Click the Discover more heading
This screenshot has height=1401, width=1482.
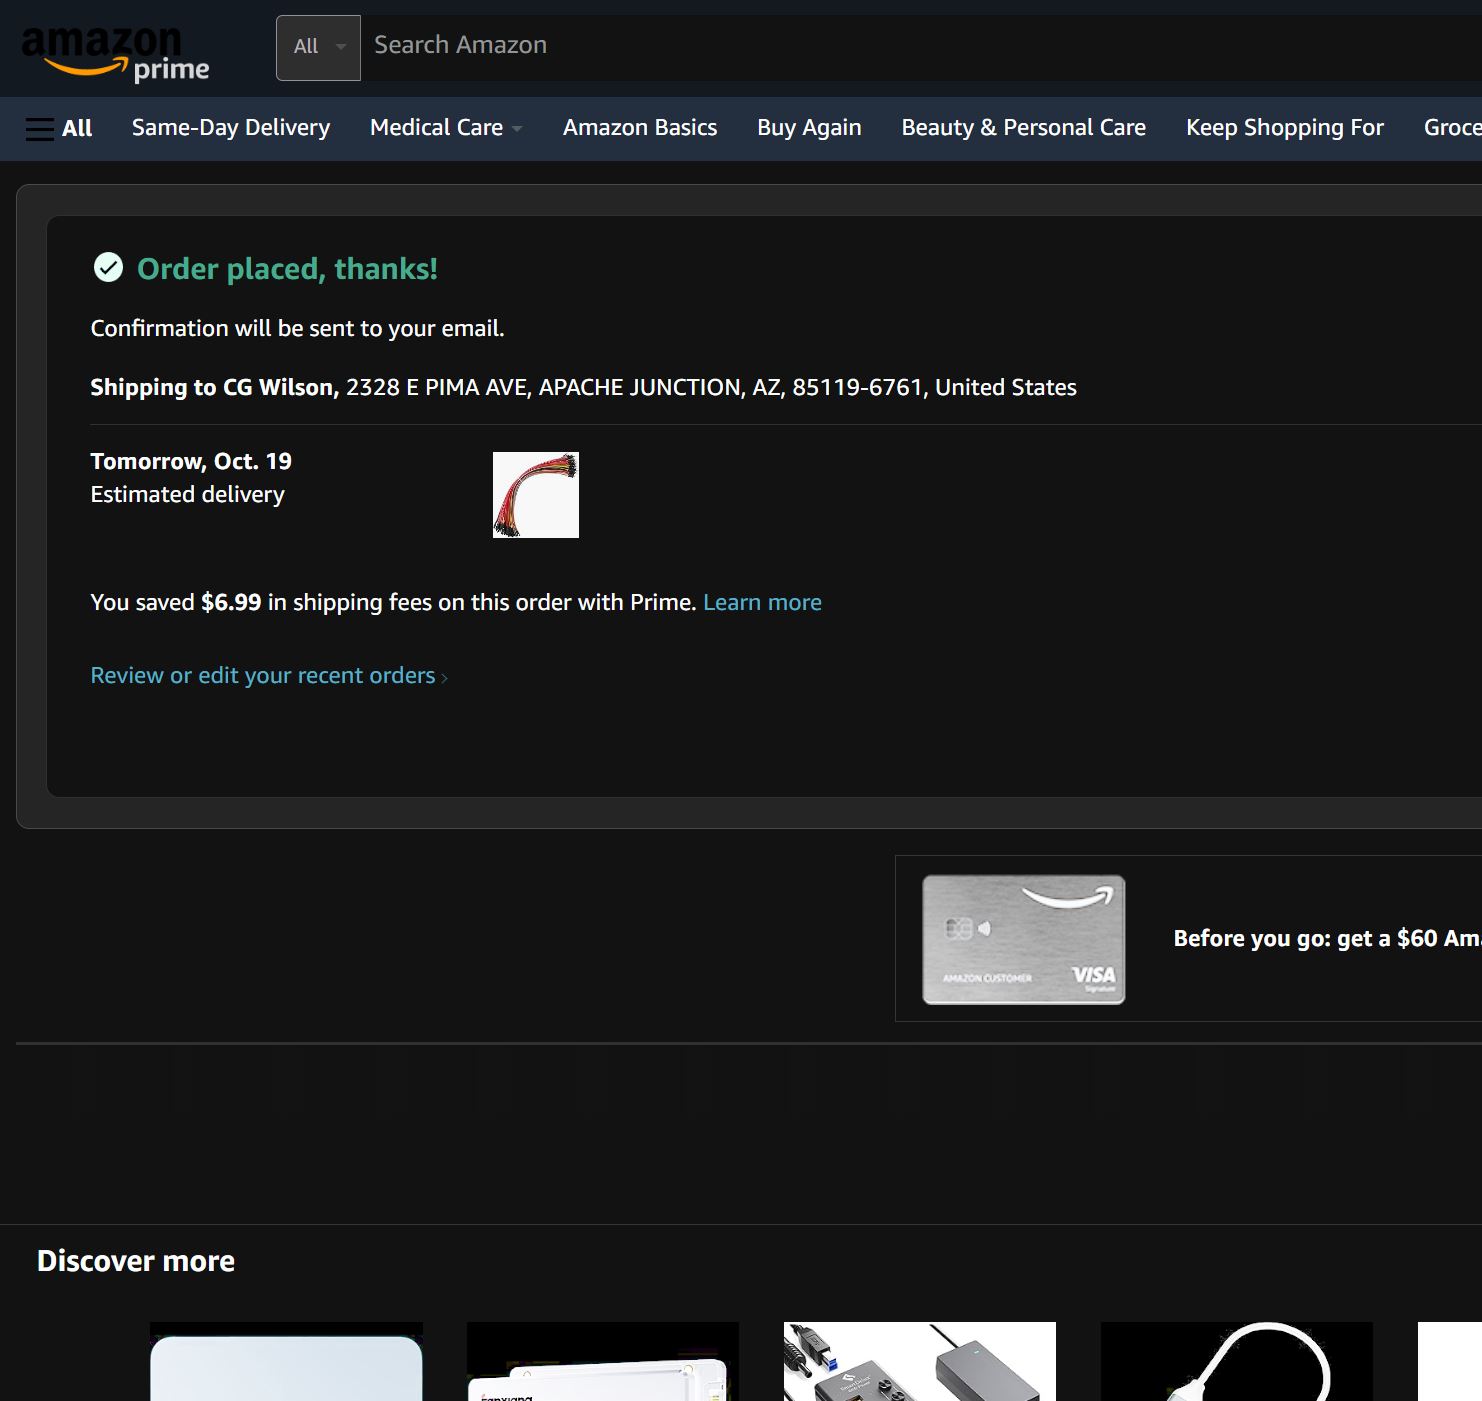tap(136, 1261)
